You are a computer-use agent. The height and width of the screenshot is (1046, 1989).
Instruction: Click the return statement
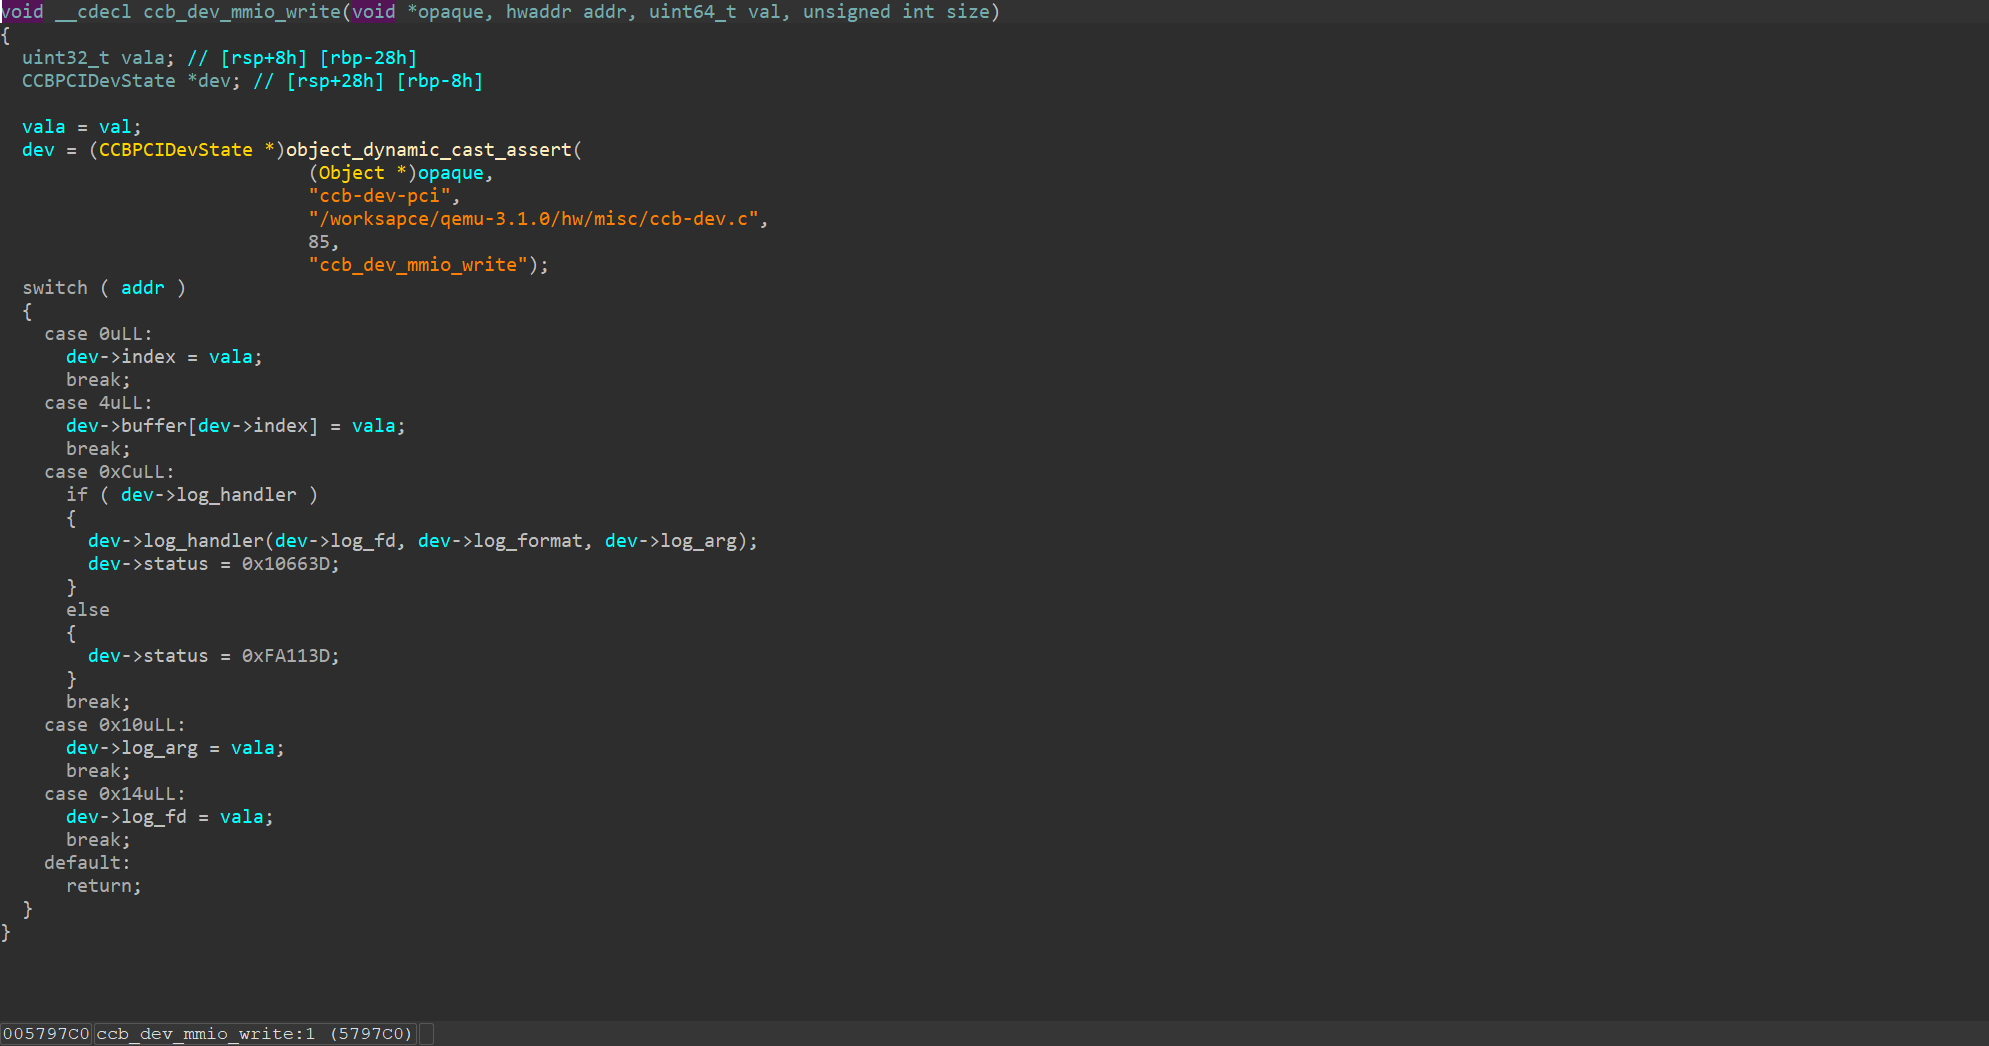coord(102,886)
